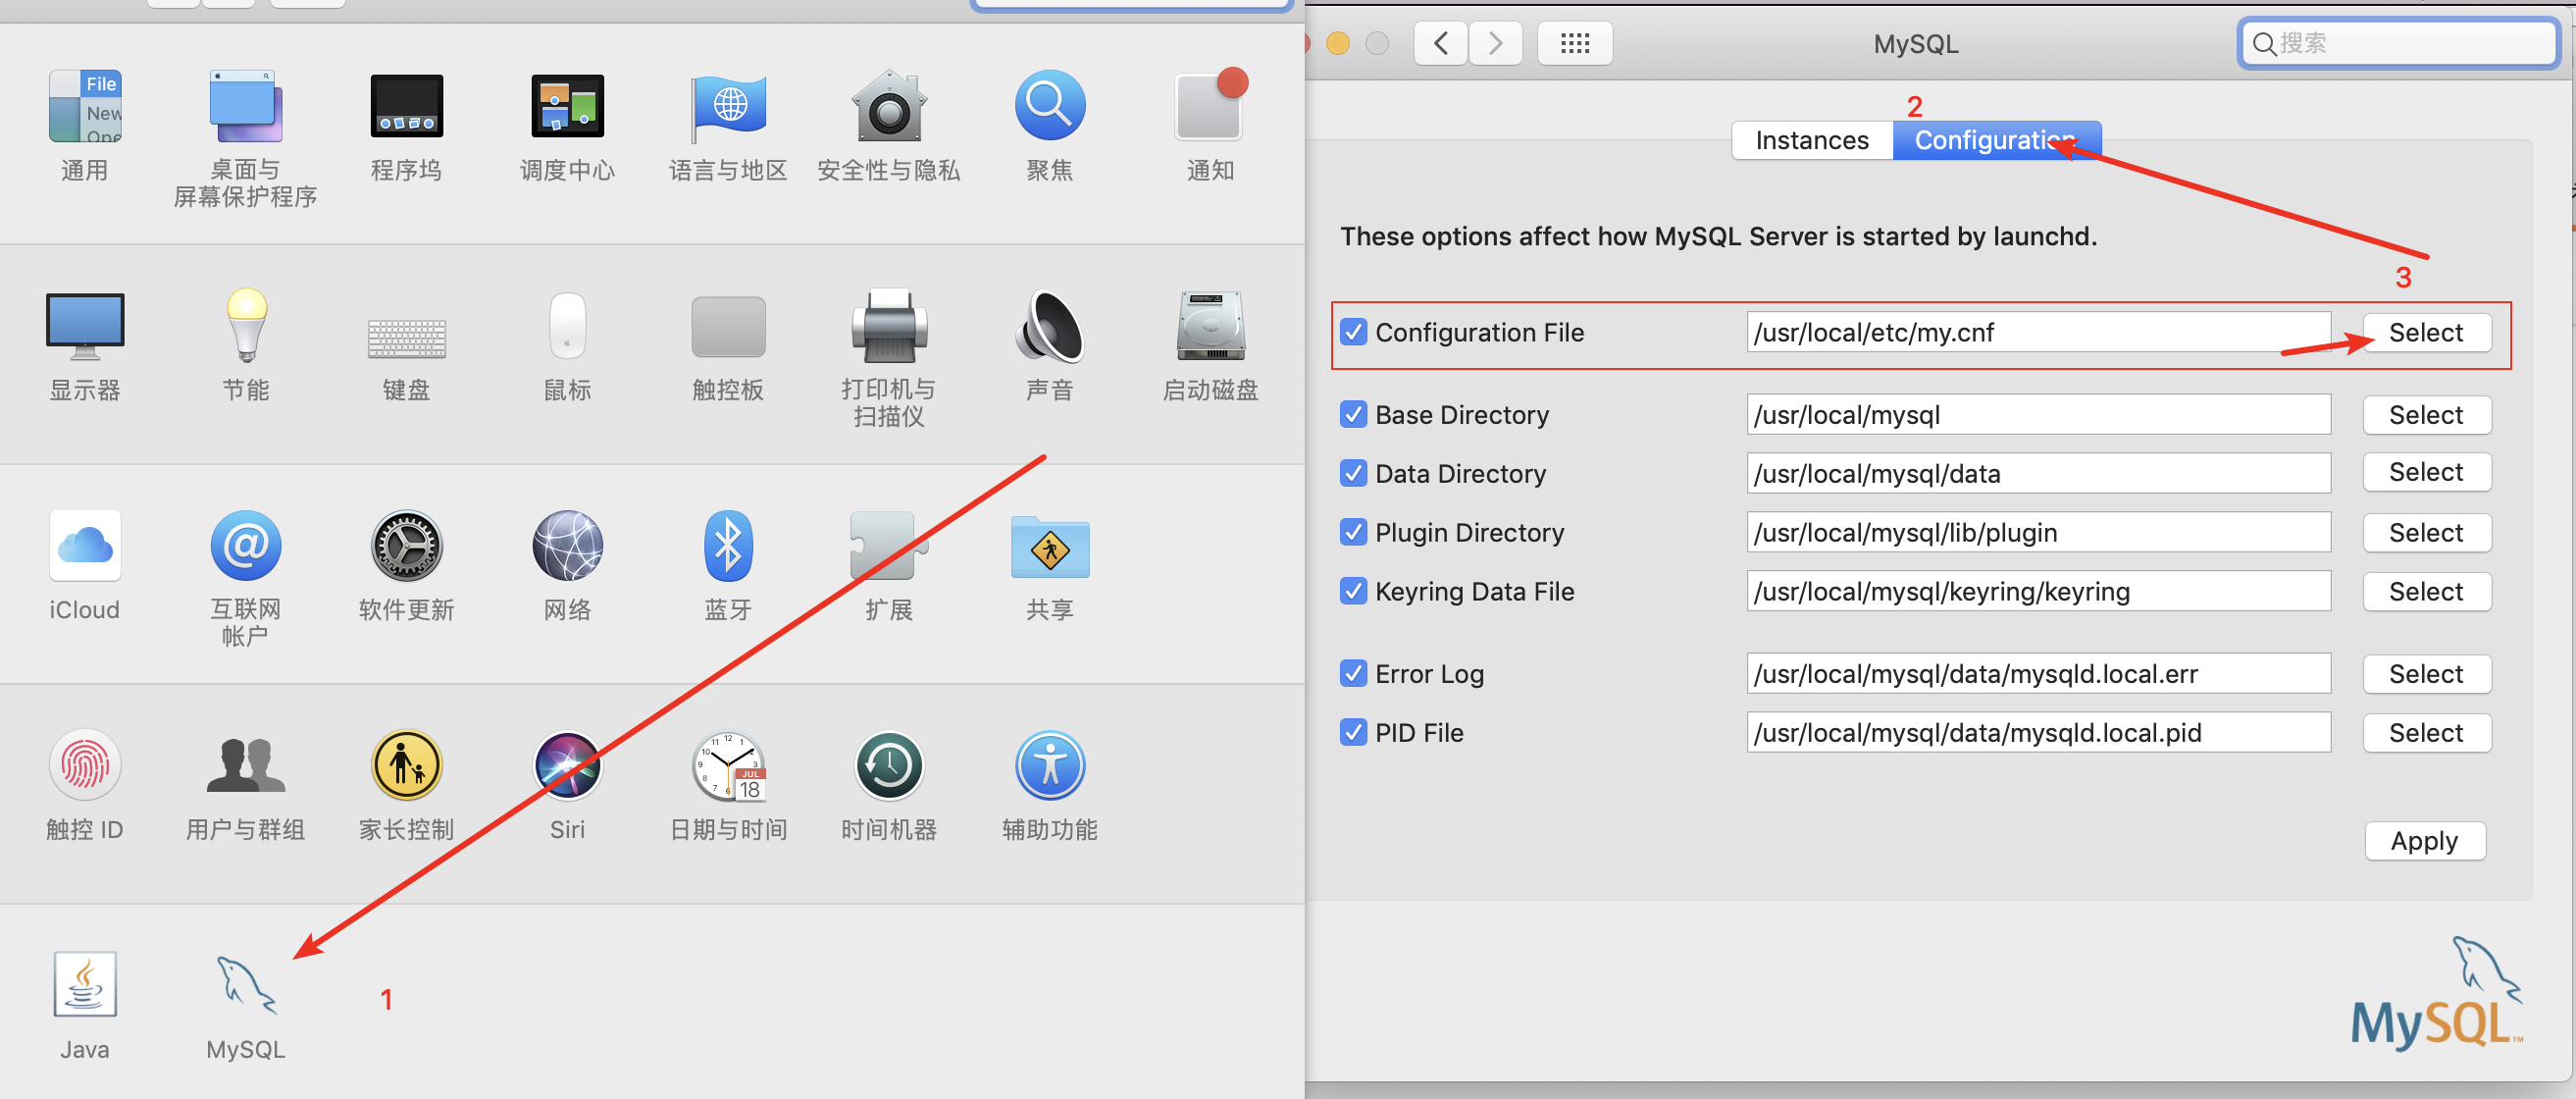
Task: Toggle the Plugin Directory checkbox
Action: point(1354,532)
